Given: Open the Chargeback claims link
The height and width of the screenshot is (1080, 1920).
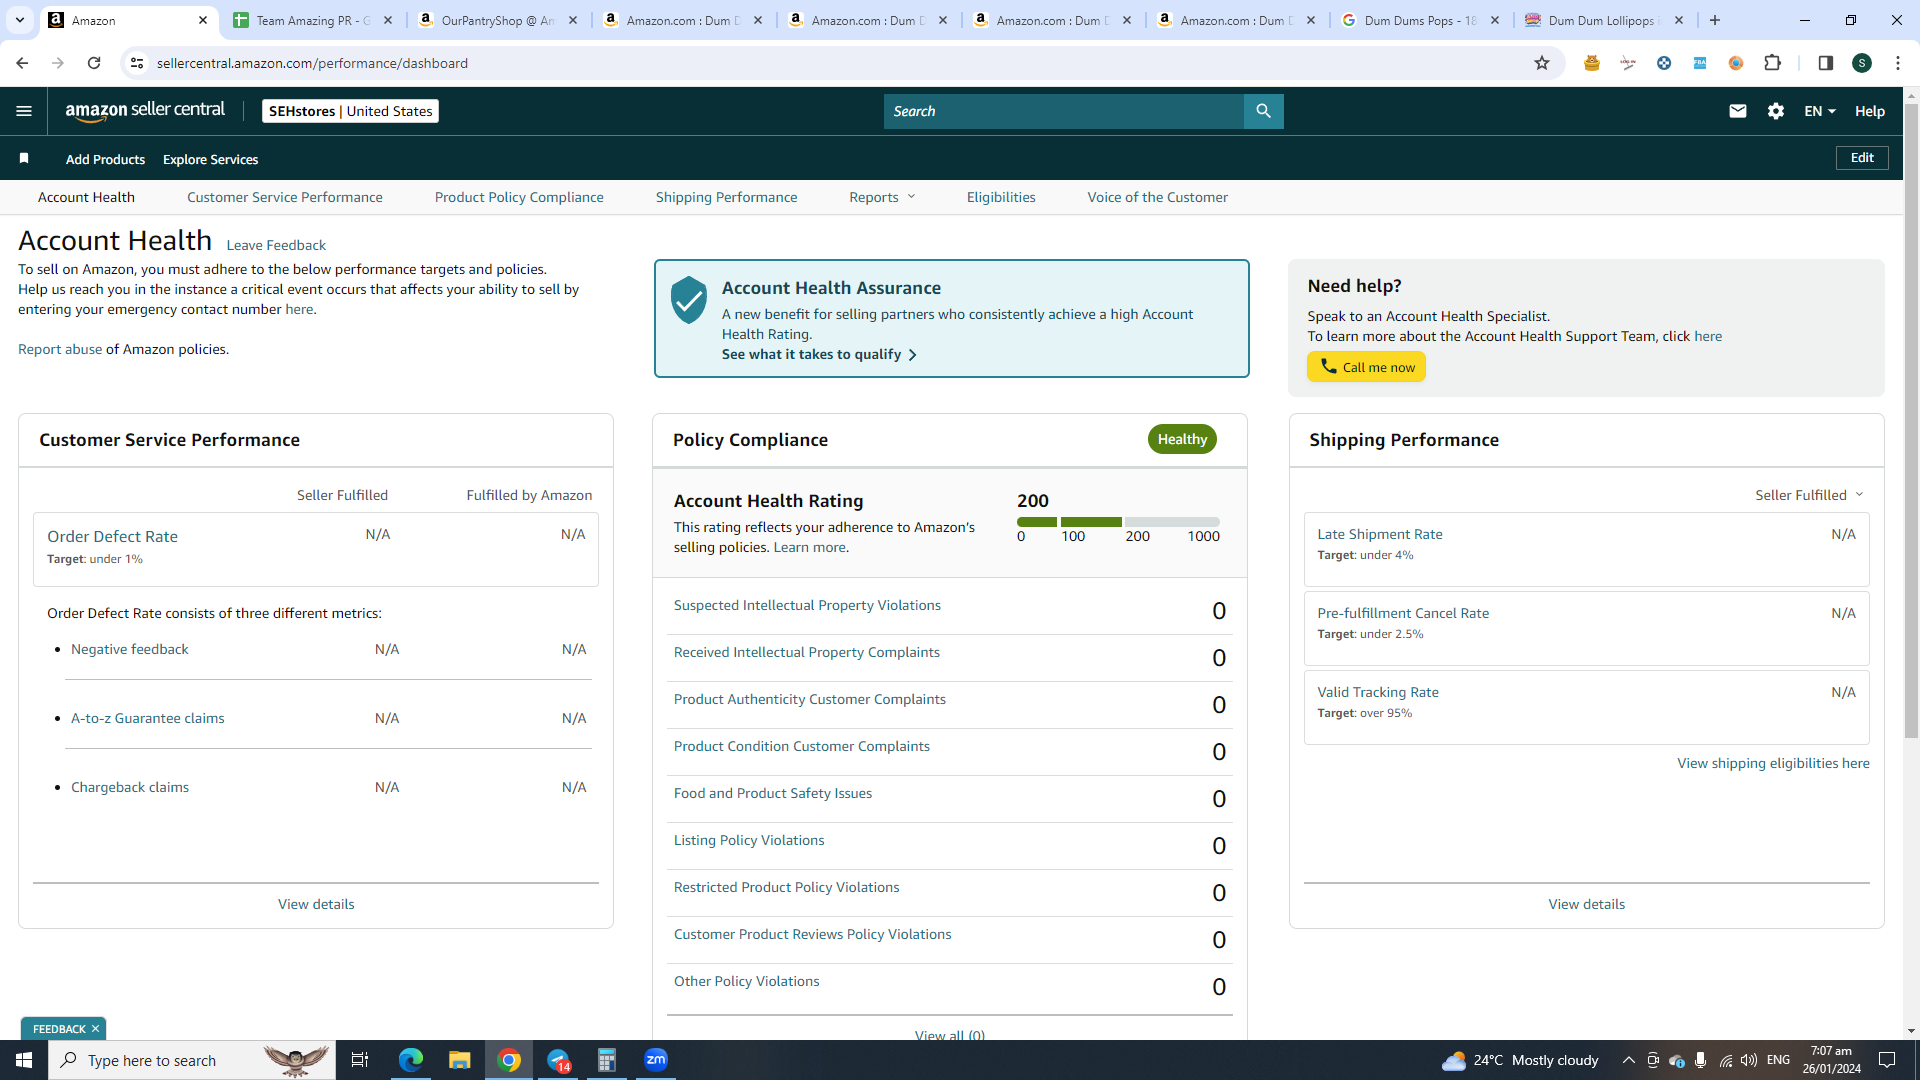Looking at the screenshot, I should (129, 787).
